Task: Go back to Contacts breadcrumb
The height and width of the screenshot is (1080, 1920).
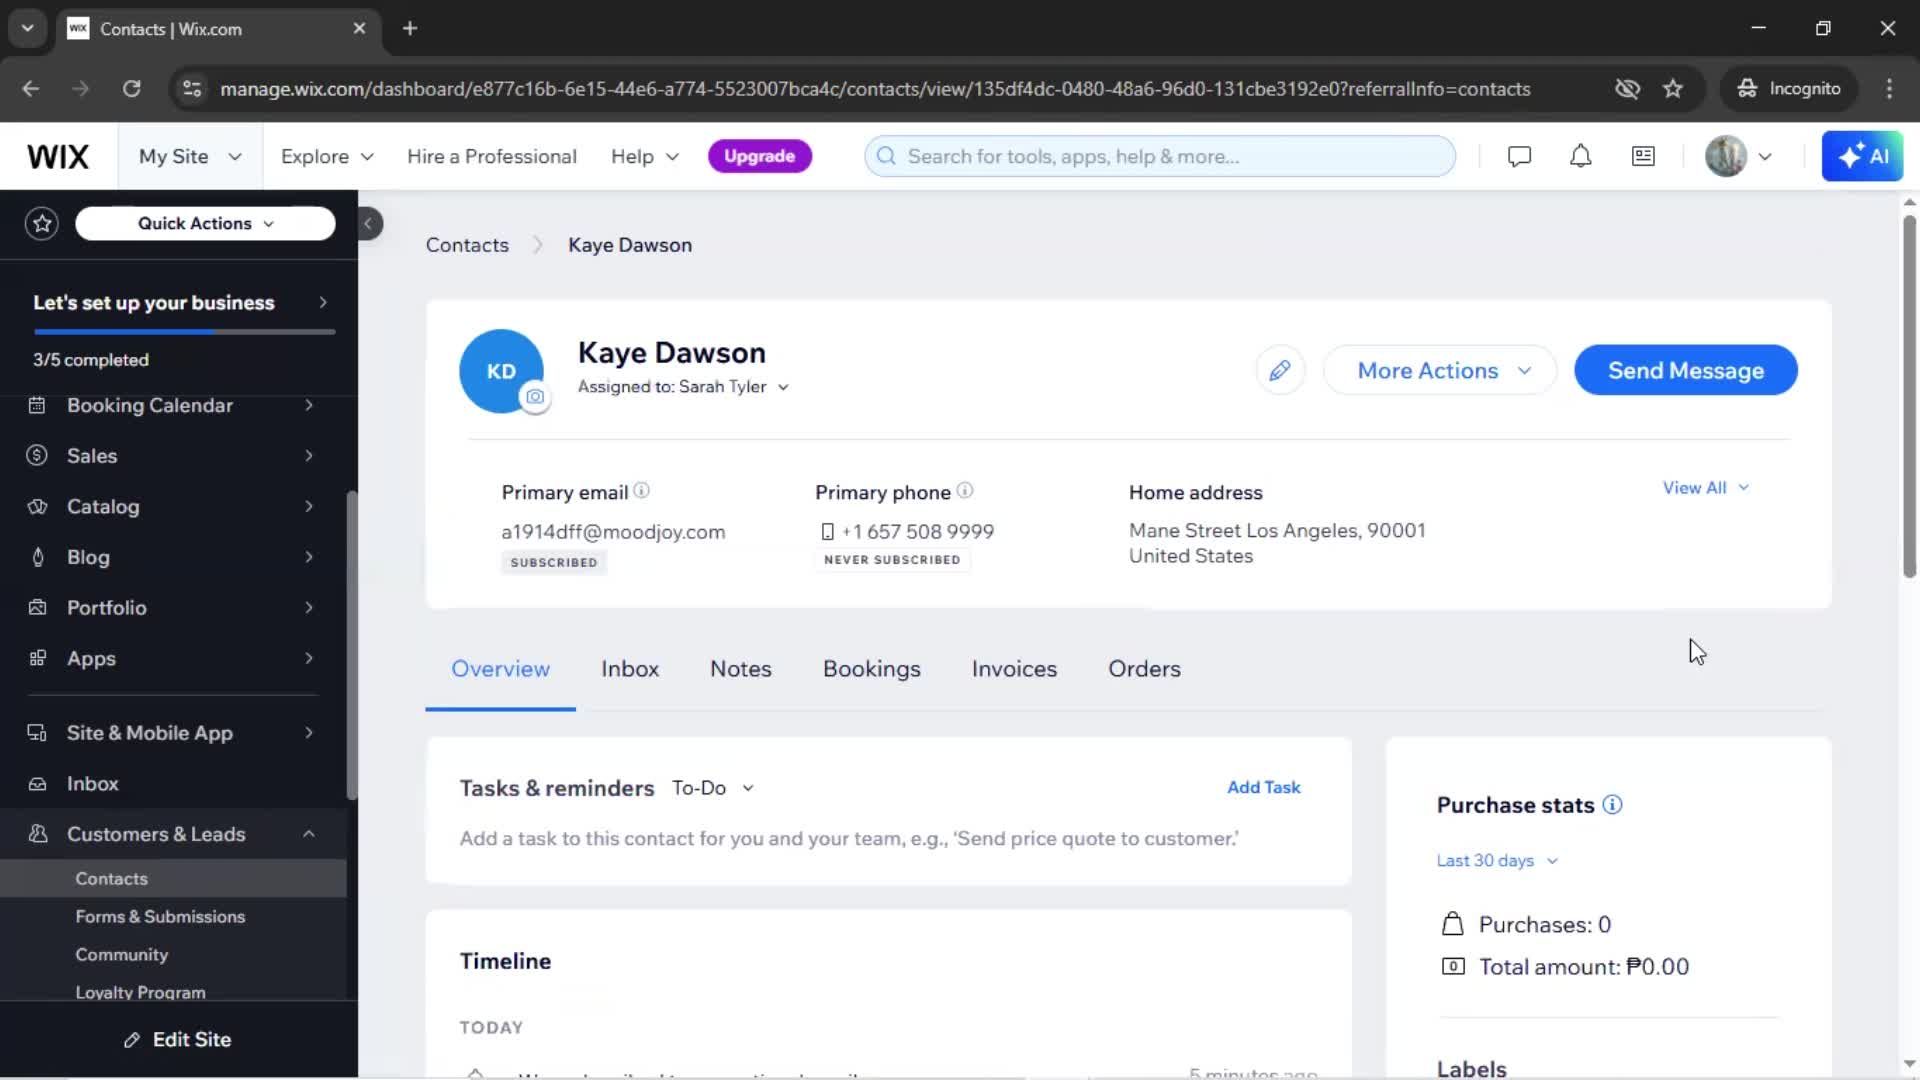Action: (x=467, y=245)
